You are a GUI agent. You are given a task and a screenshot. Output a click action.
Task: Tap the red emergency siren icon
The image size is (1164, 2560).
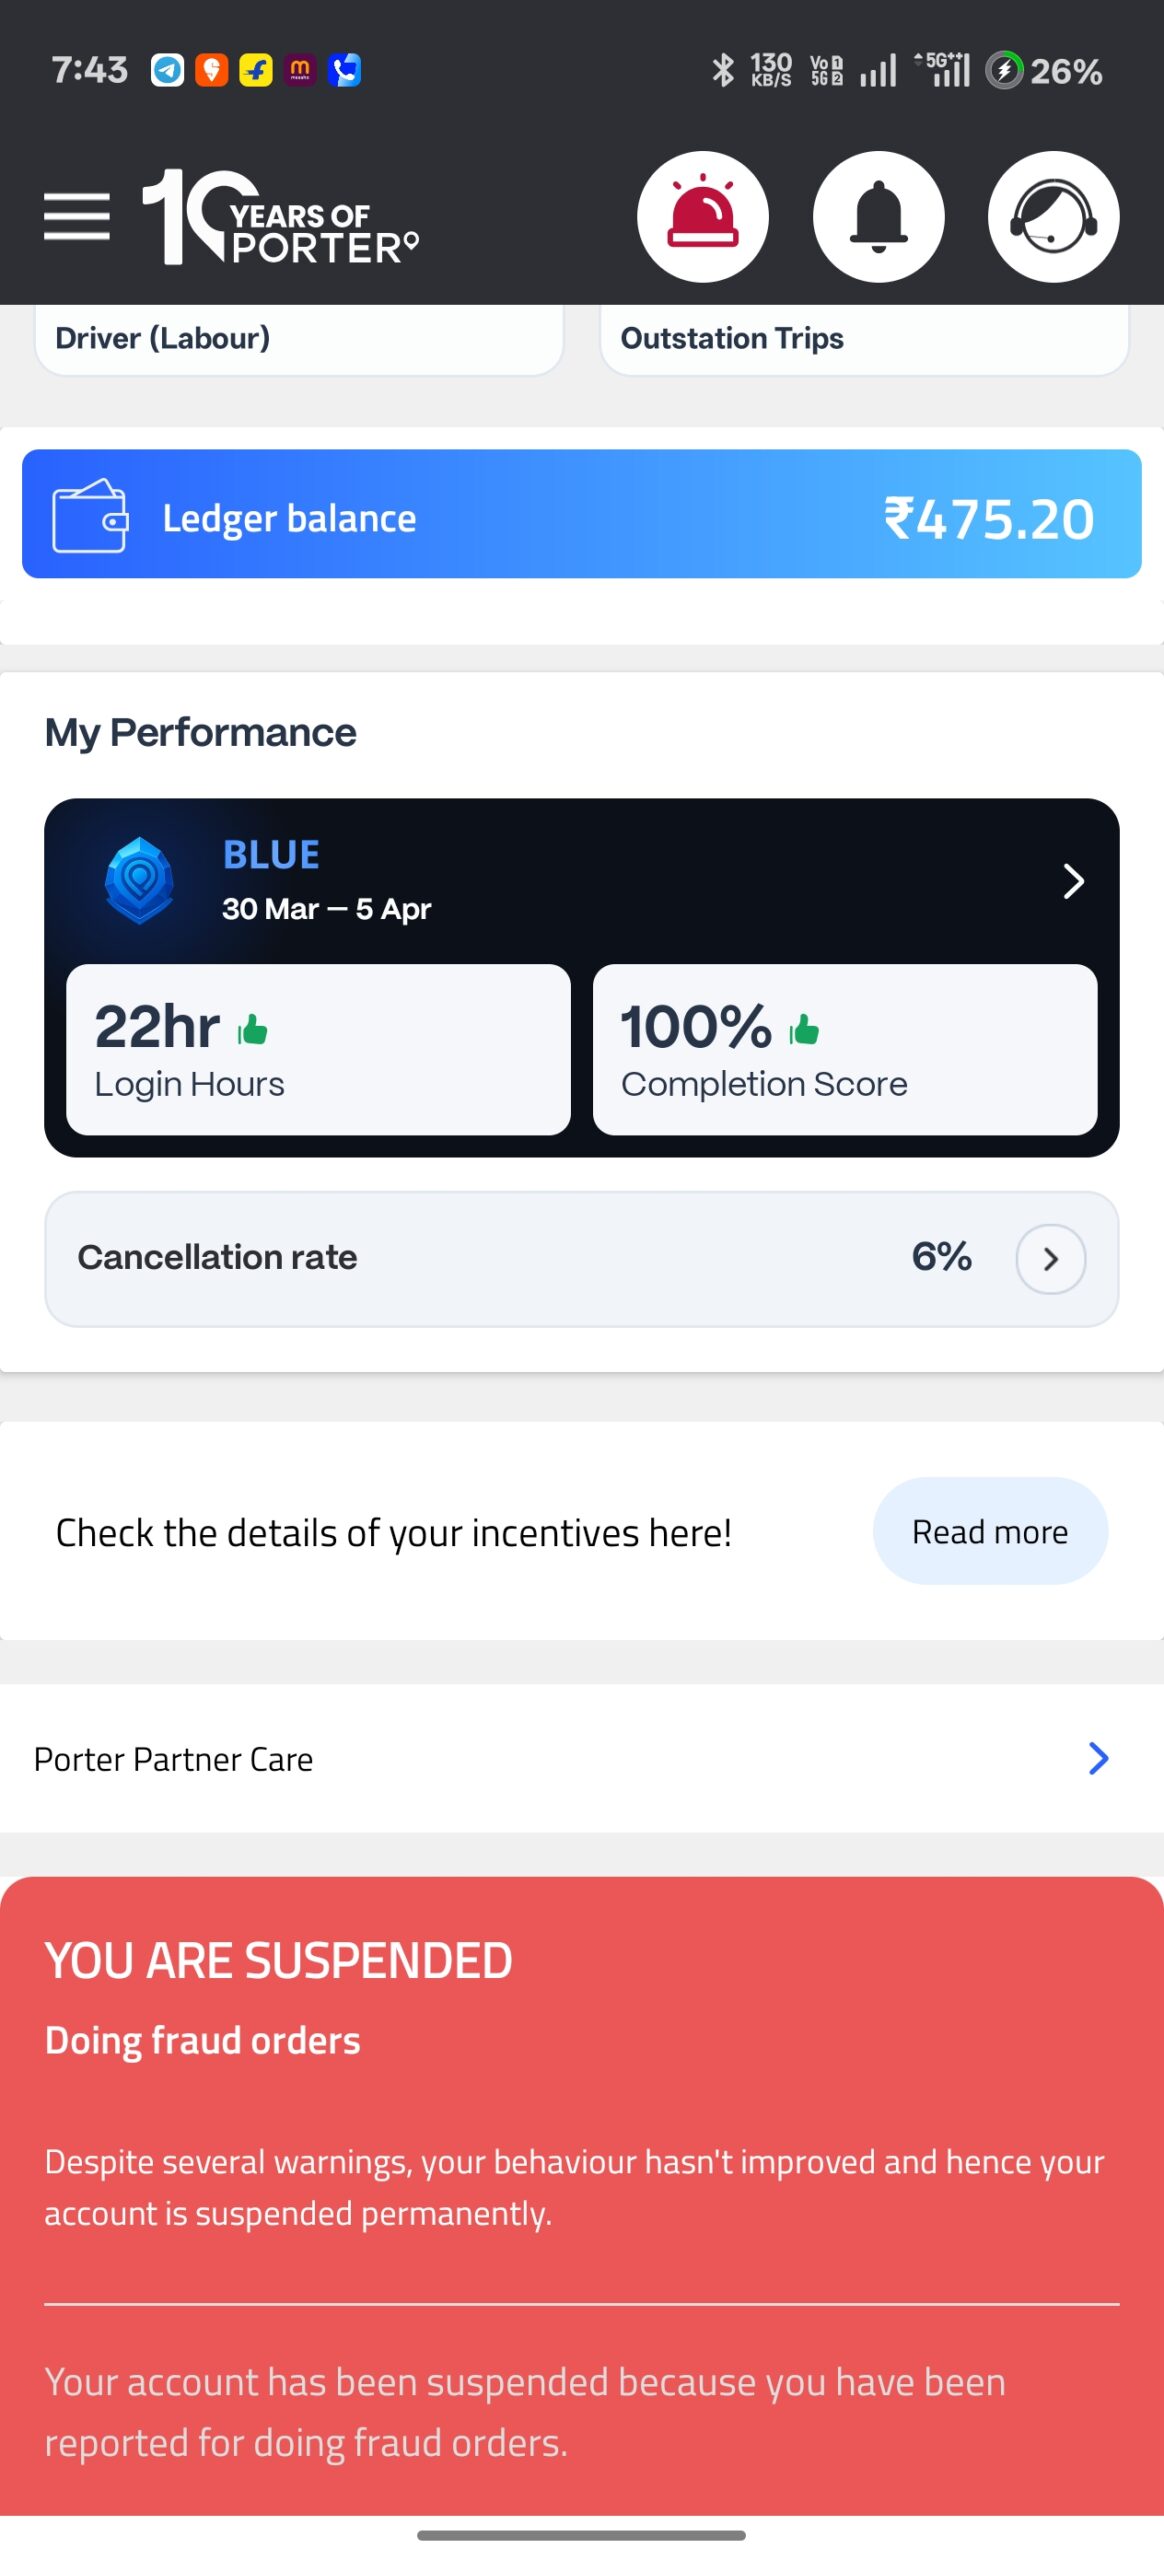click(x=703, y=217)
